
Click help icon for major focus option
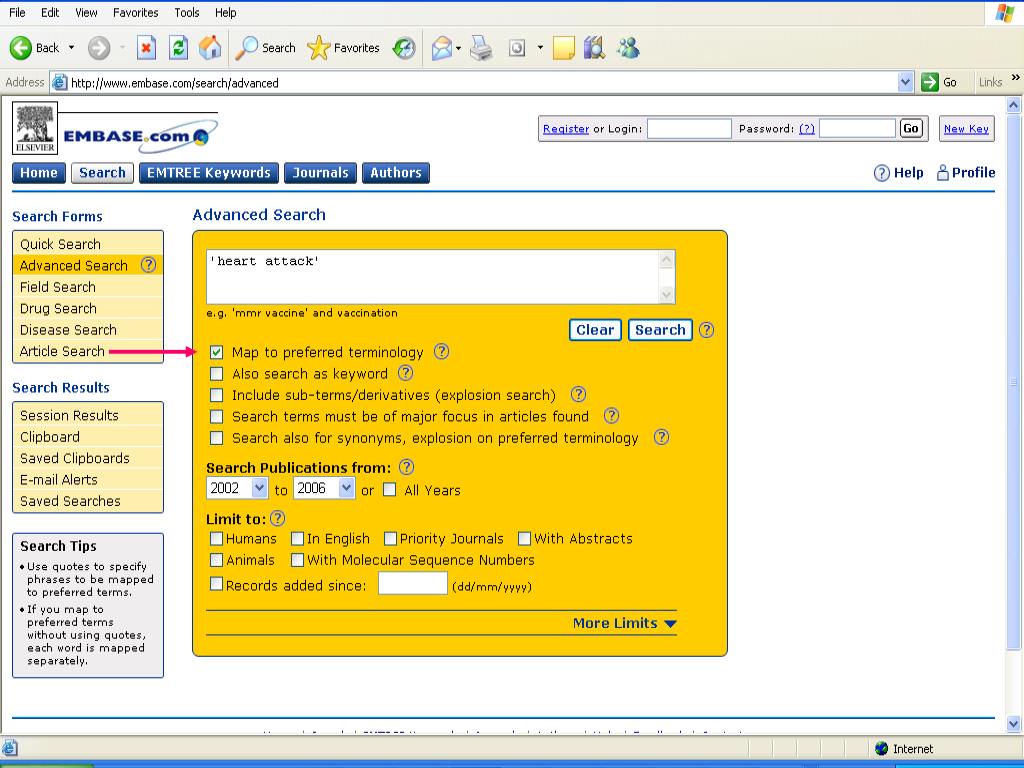(x=611, y=416)
